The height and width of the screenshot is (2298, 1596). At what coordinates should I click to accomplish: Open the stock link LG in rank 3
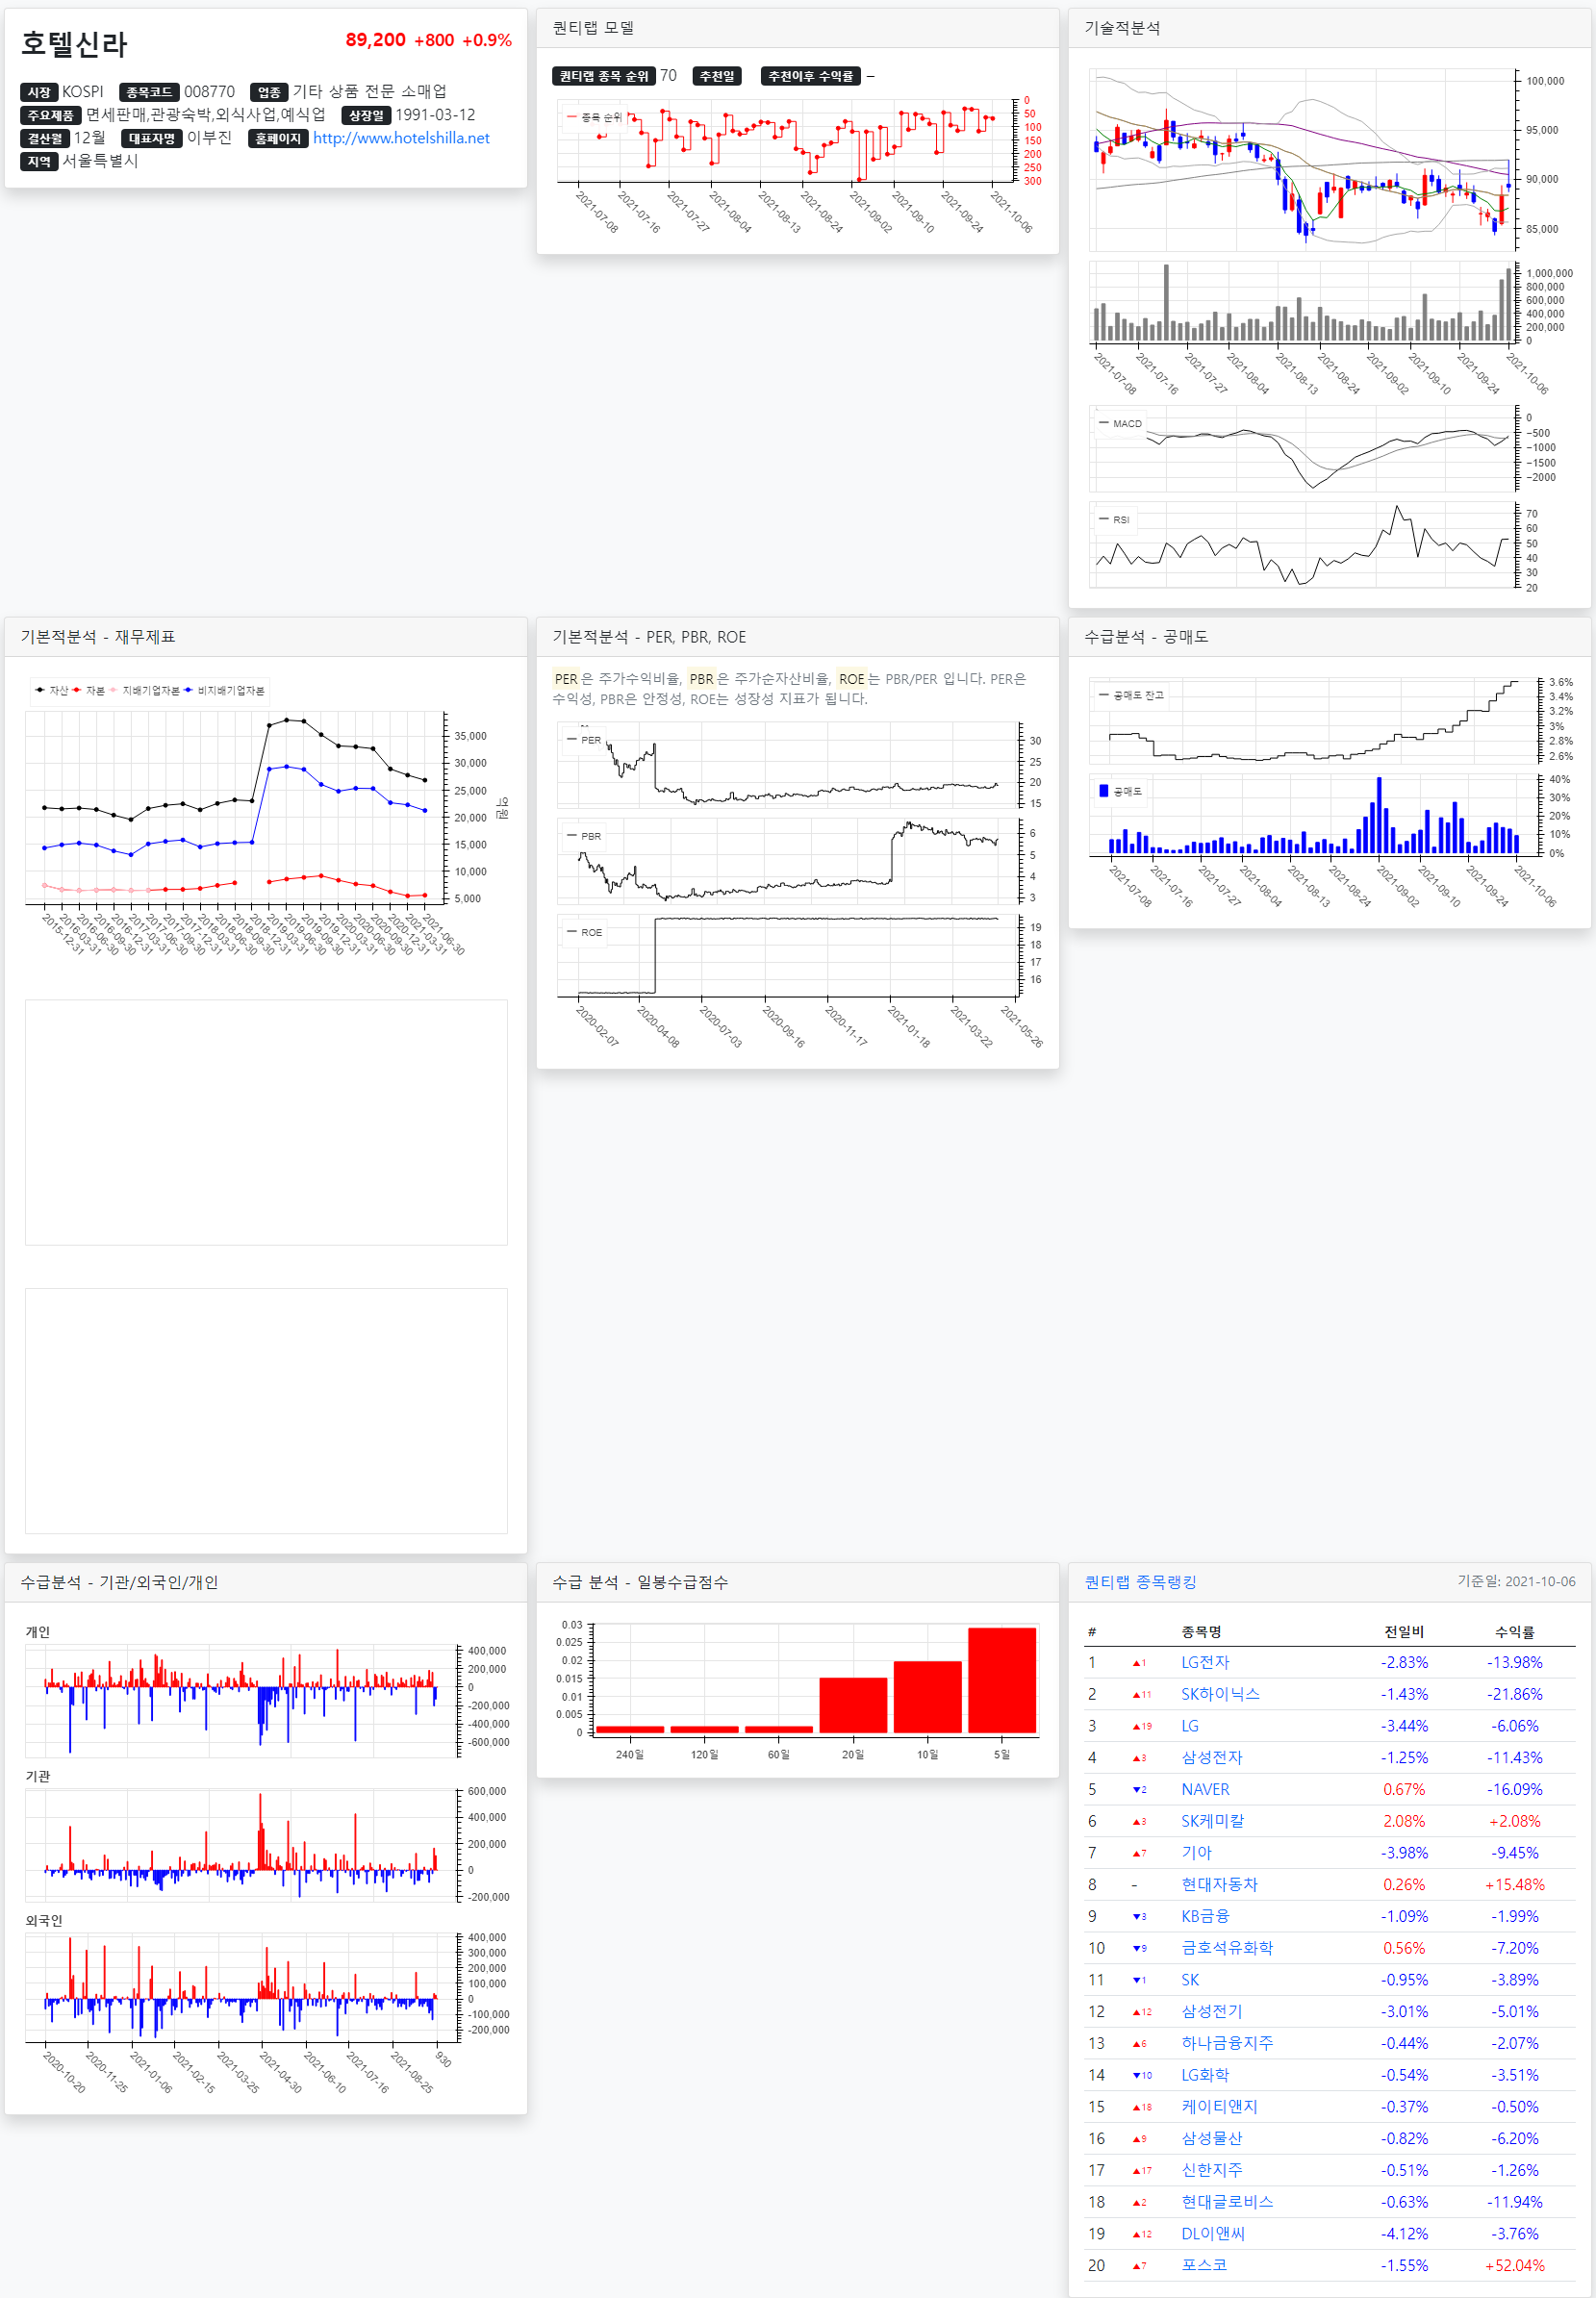pyautogui.click(x=1190, y=1726)
